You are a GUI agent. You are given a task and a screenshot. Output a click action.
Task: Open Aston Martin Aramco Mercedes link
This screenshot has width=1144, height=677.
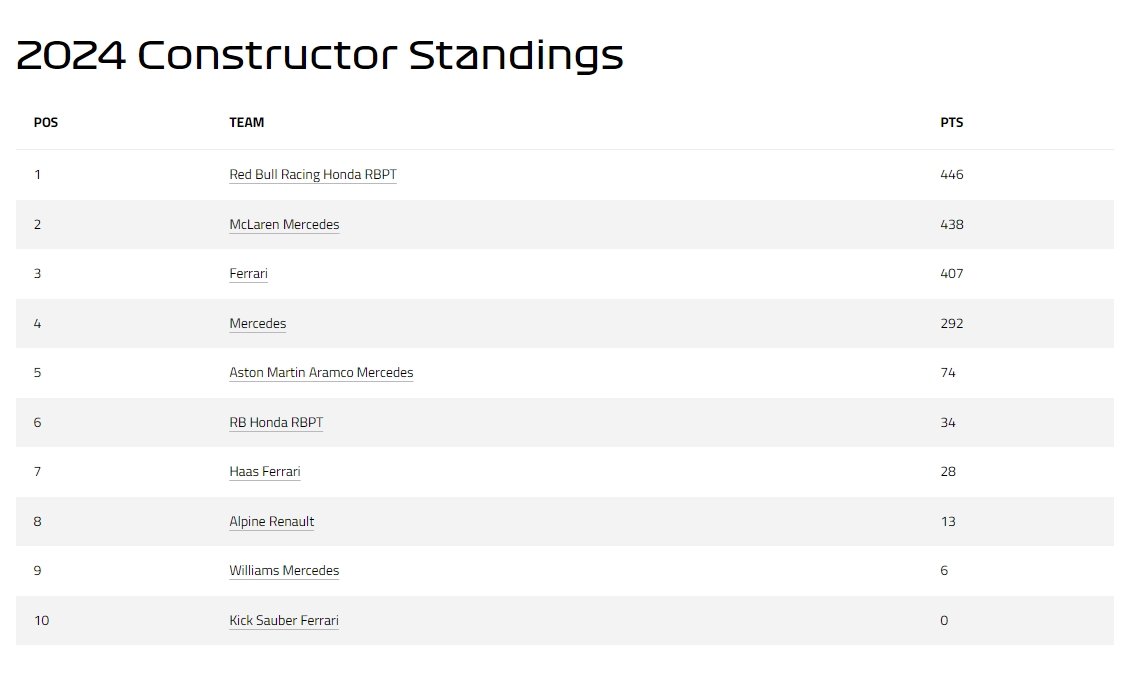pyautogui.click(x=321, y=373)
